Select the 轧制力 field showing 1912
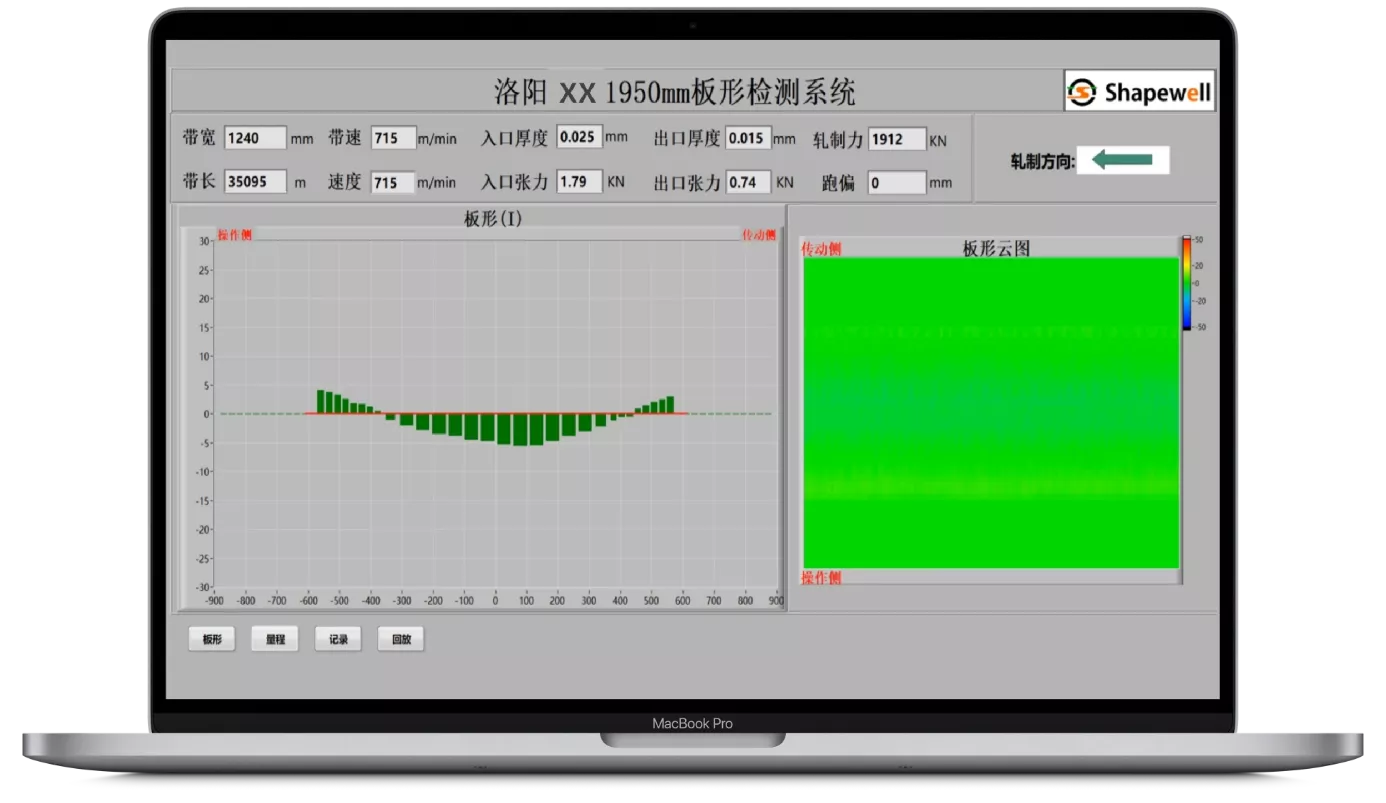 point(897,139)
